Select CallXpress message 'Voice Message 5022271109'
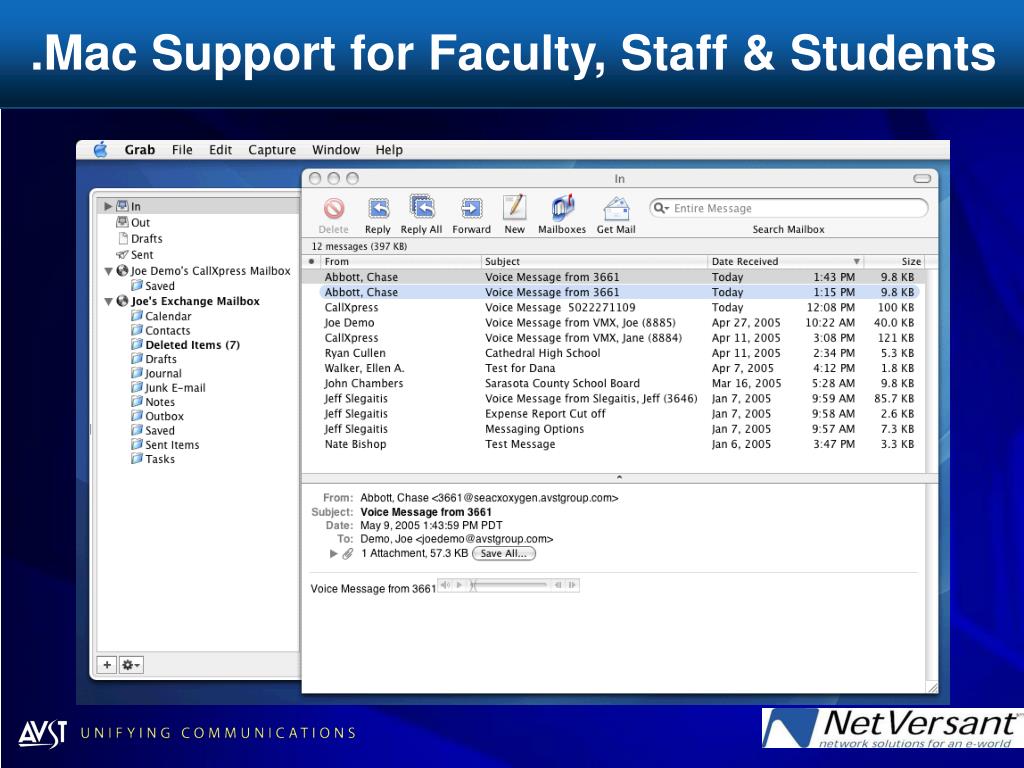This screenshot has height=768, width=1024. (614, 308)
